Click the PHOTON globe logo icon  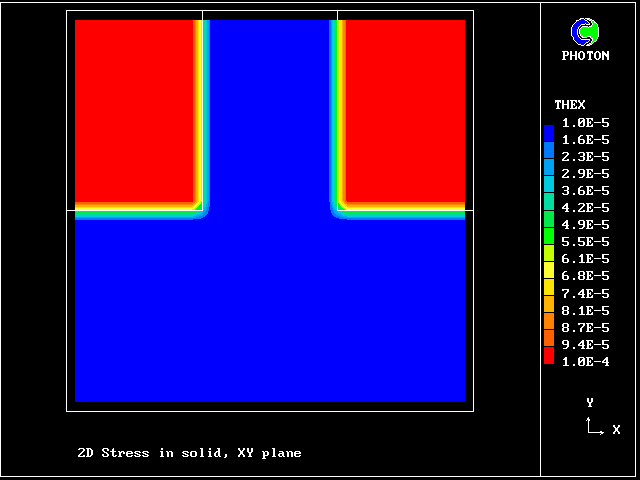(x=585, y=32)
